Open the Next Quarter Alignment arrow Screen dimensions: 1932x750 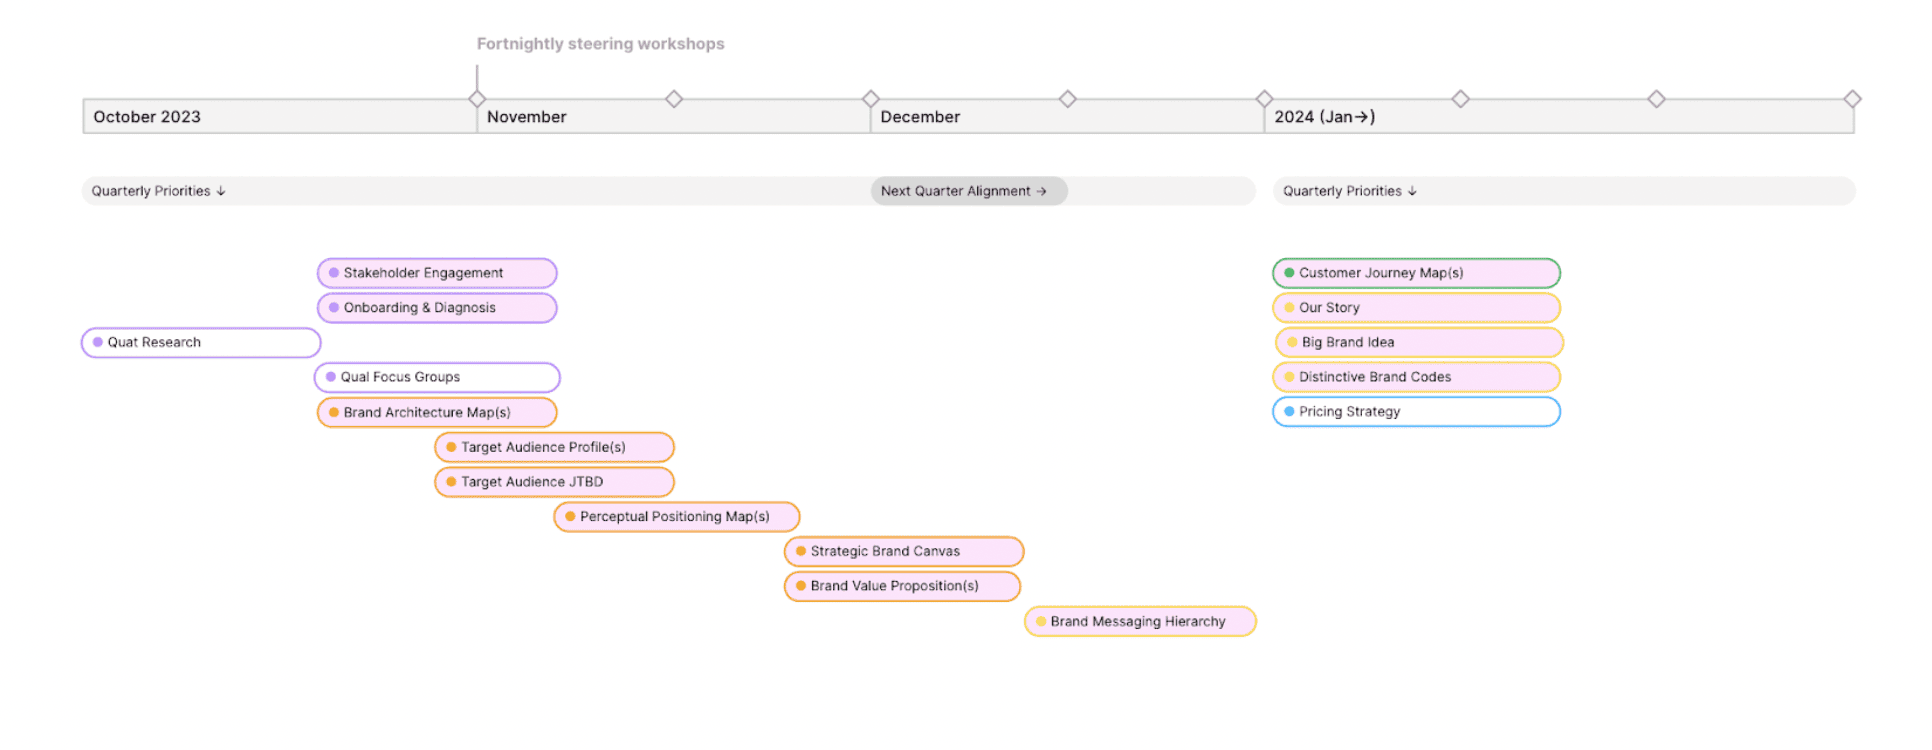point(1042,191)
